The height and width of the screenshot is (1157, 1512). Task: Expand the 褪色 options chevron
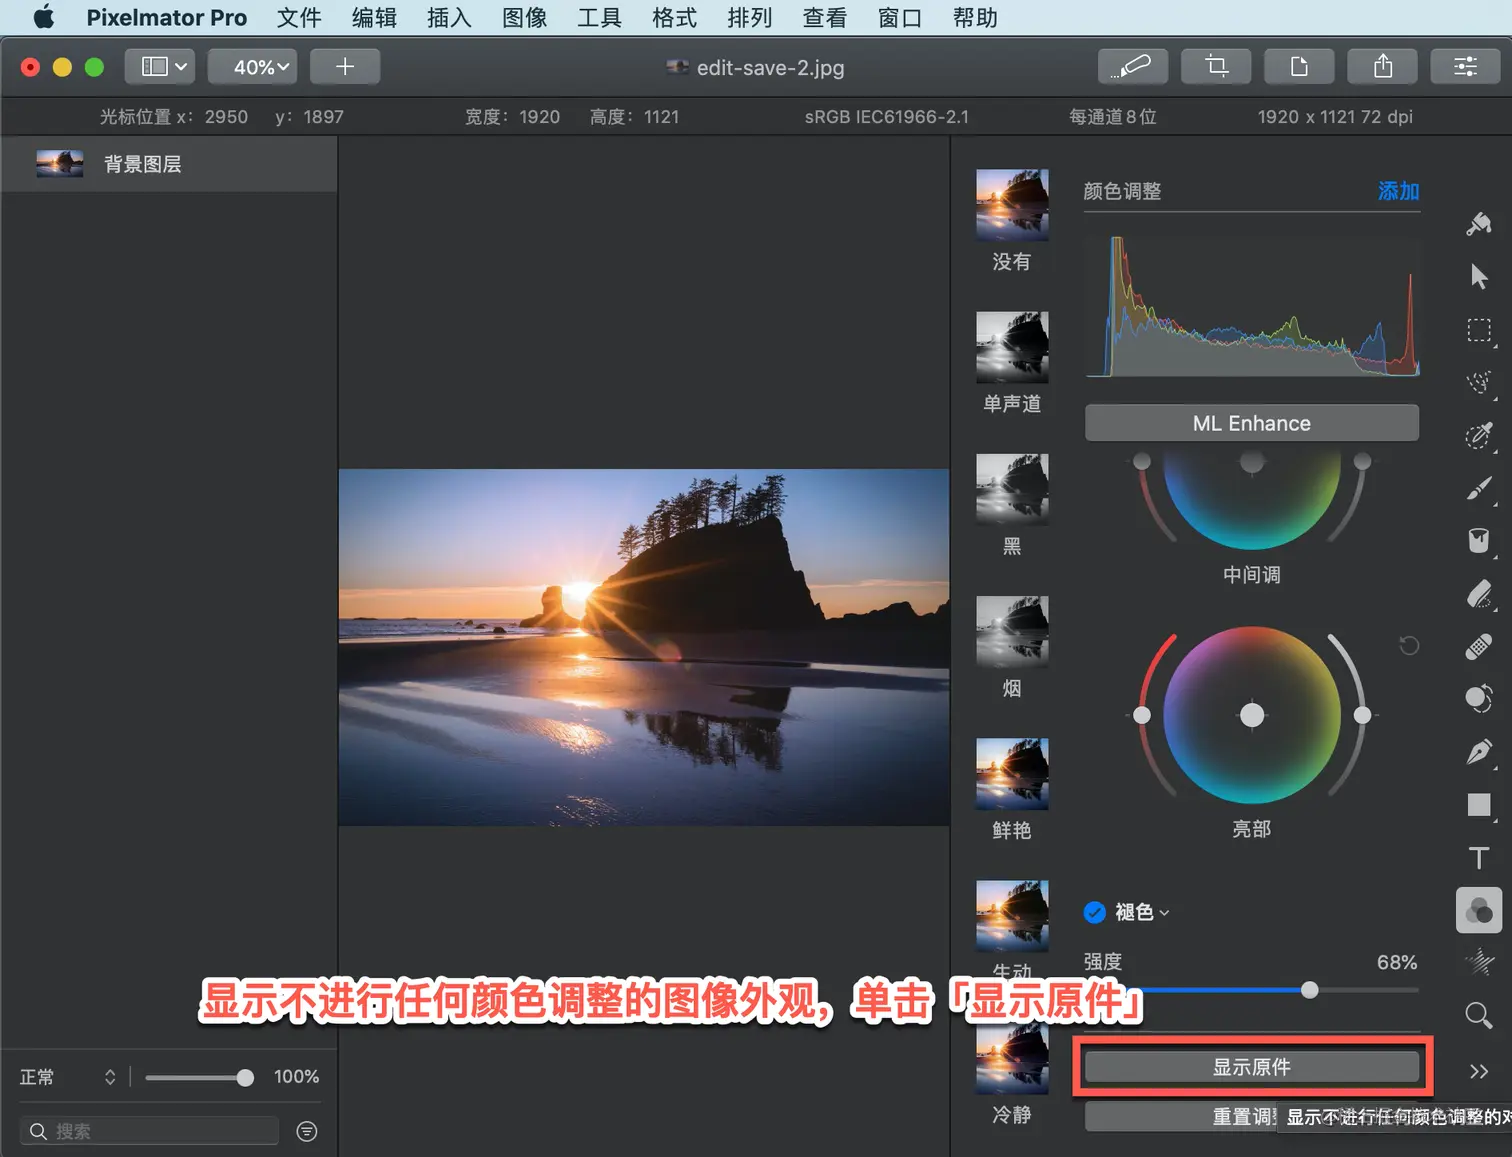[x=1164, y=913]
